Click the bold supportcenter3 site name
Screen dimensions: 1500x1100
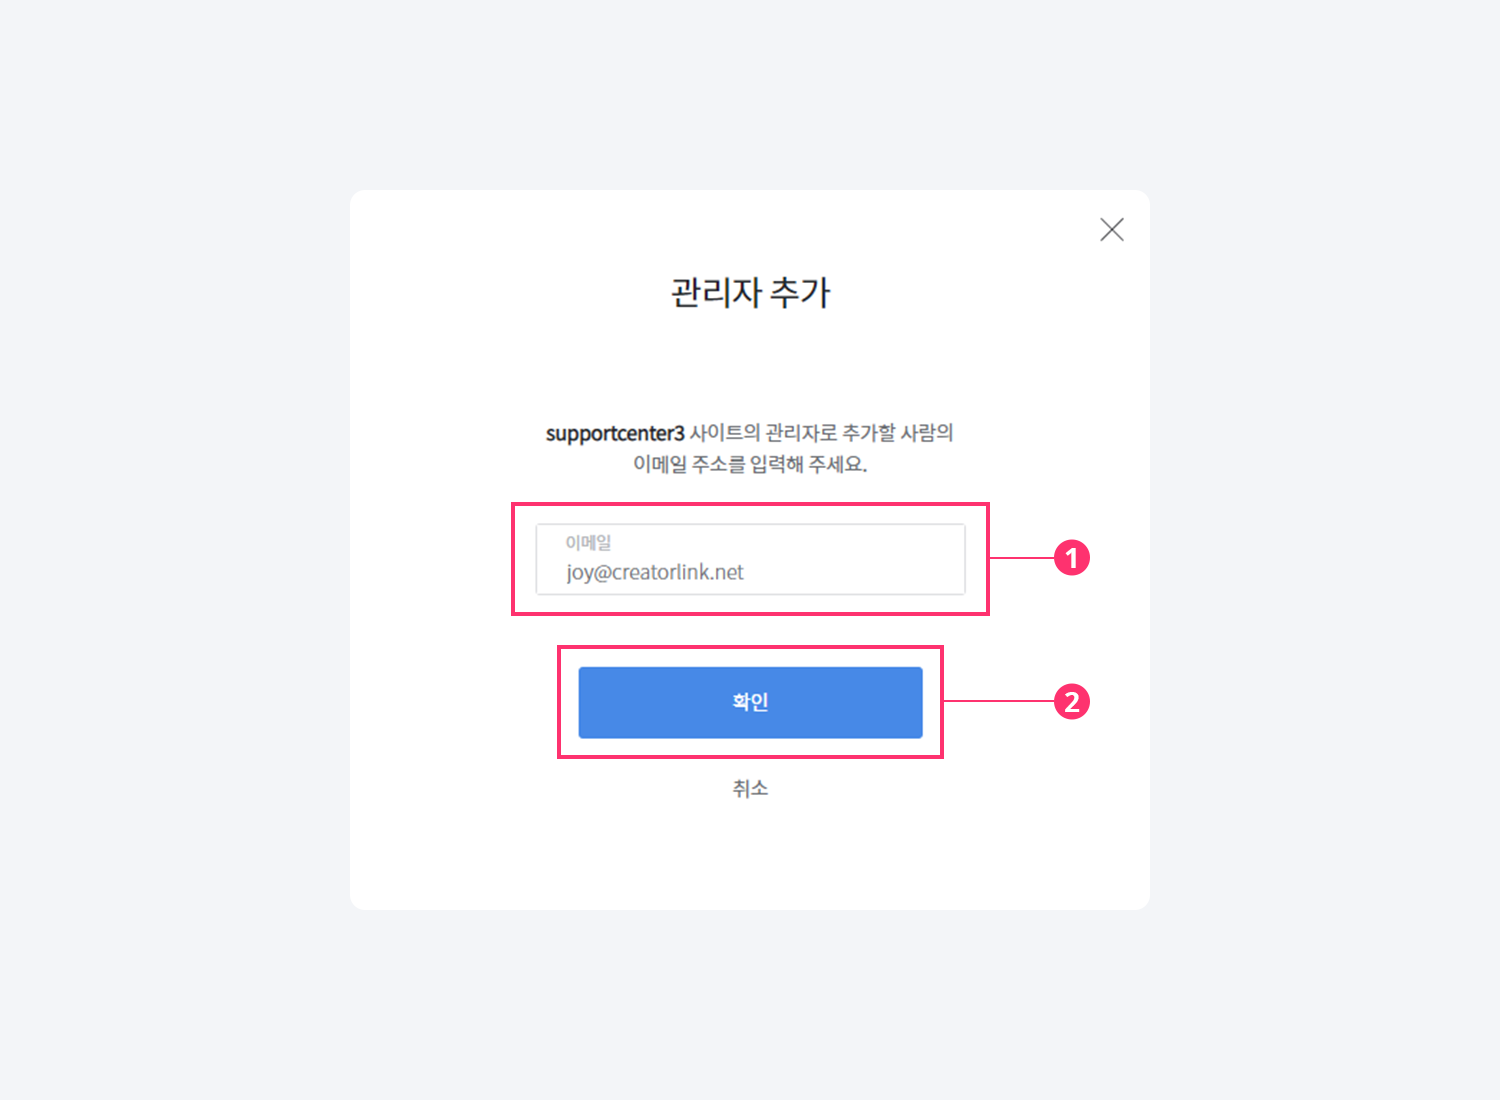[x=615, y=434]
